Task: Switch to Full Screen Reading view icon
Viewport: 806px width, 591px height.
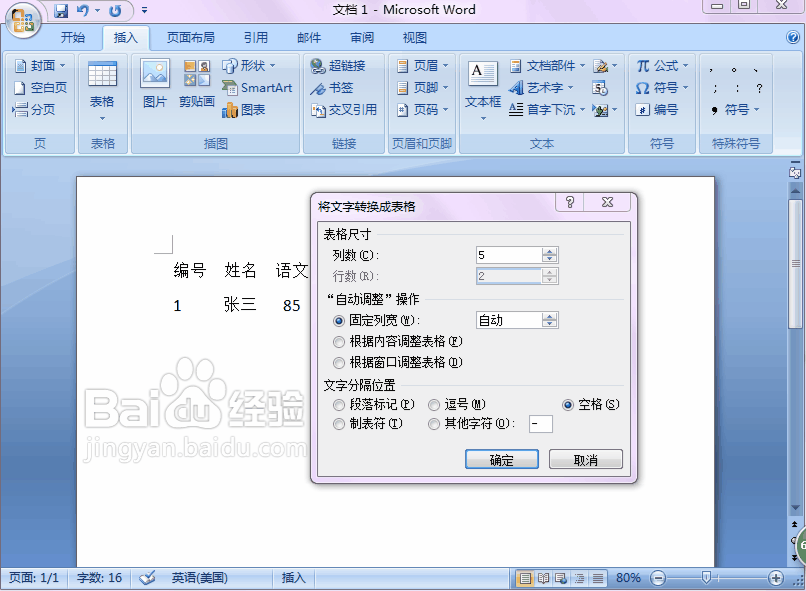Action: point(543,579)
